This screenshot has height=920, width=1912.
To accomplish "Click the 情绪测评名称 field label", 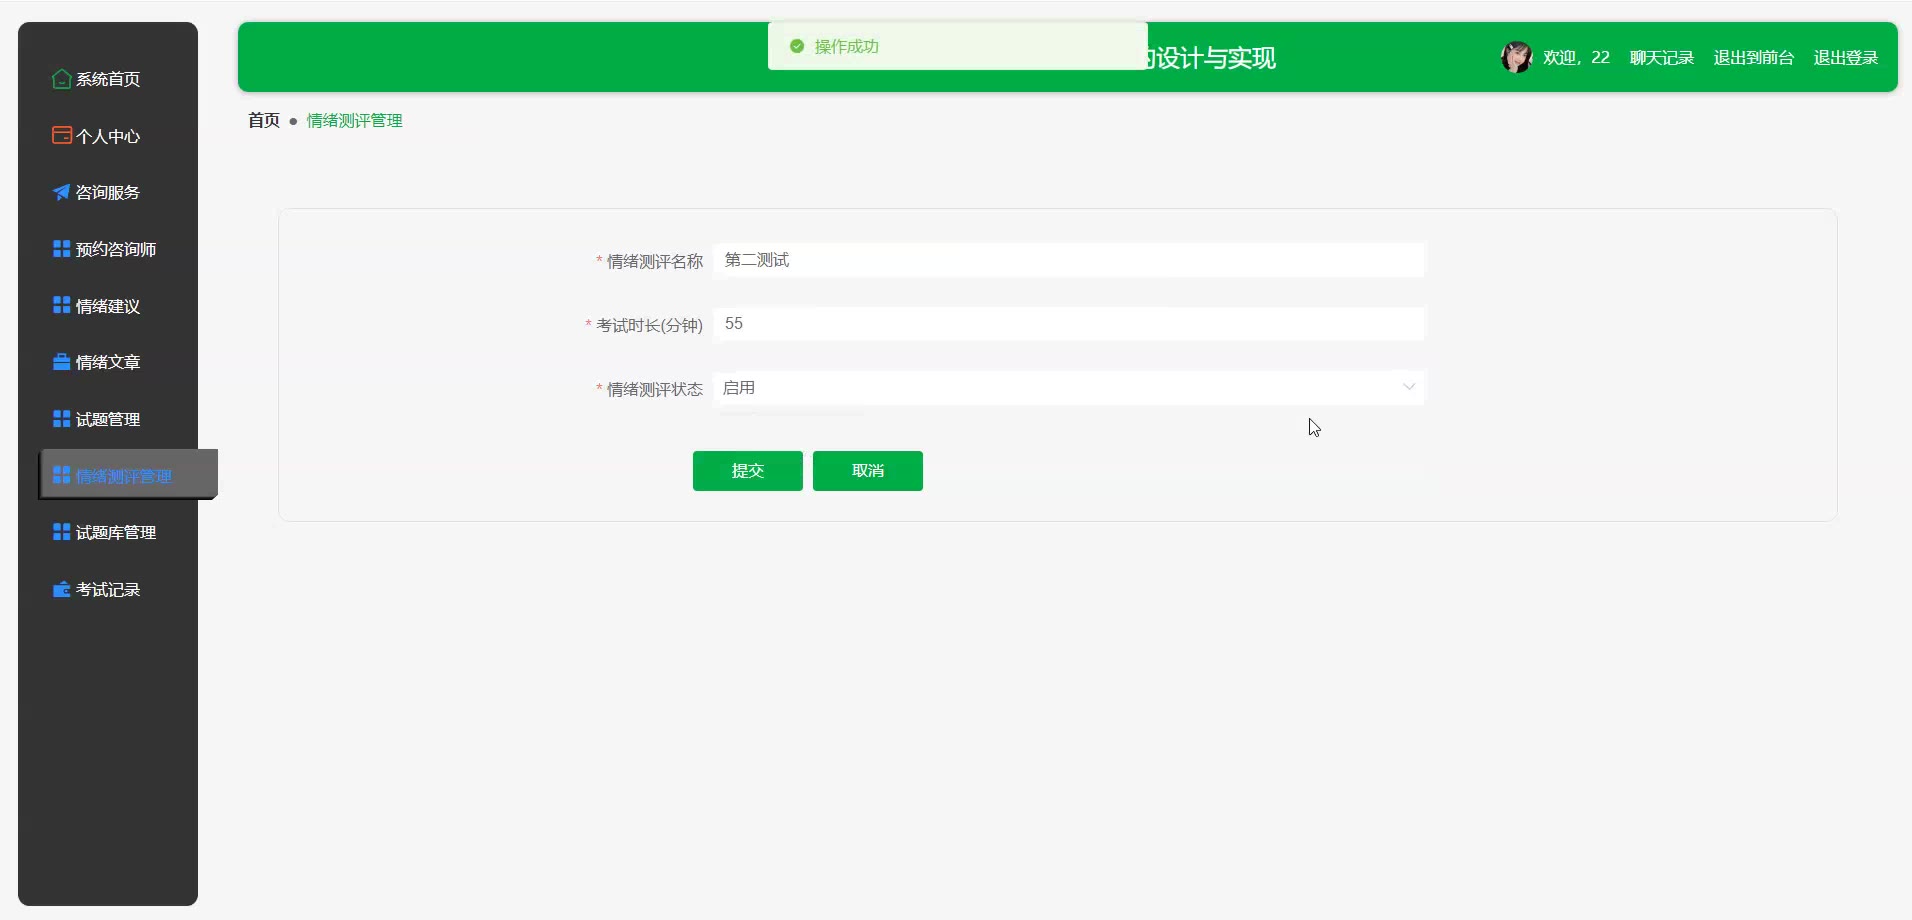I will tap(655, 261).
